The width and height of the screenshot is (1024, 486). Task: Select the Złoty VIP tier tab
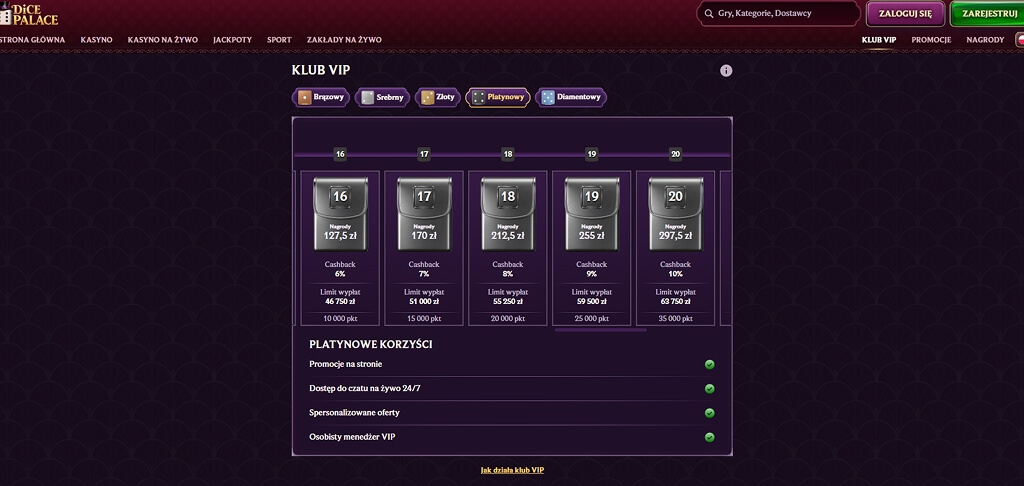(x=438, y=97)
